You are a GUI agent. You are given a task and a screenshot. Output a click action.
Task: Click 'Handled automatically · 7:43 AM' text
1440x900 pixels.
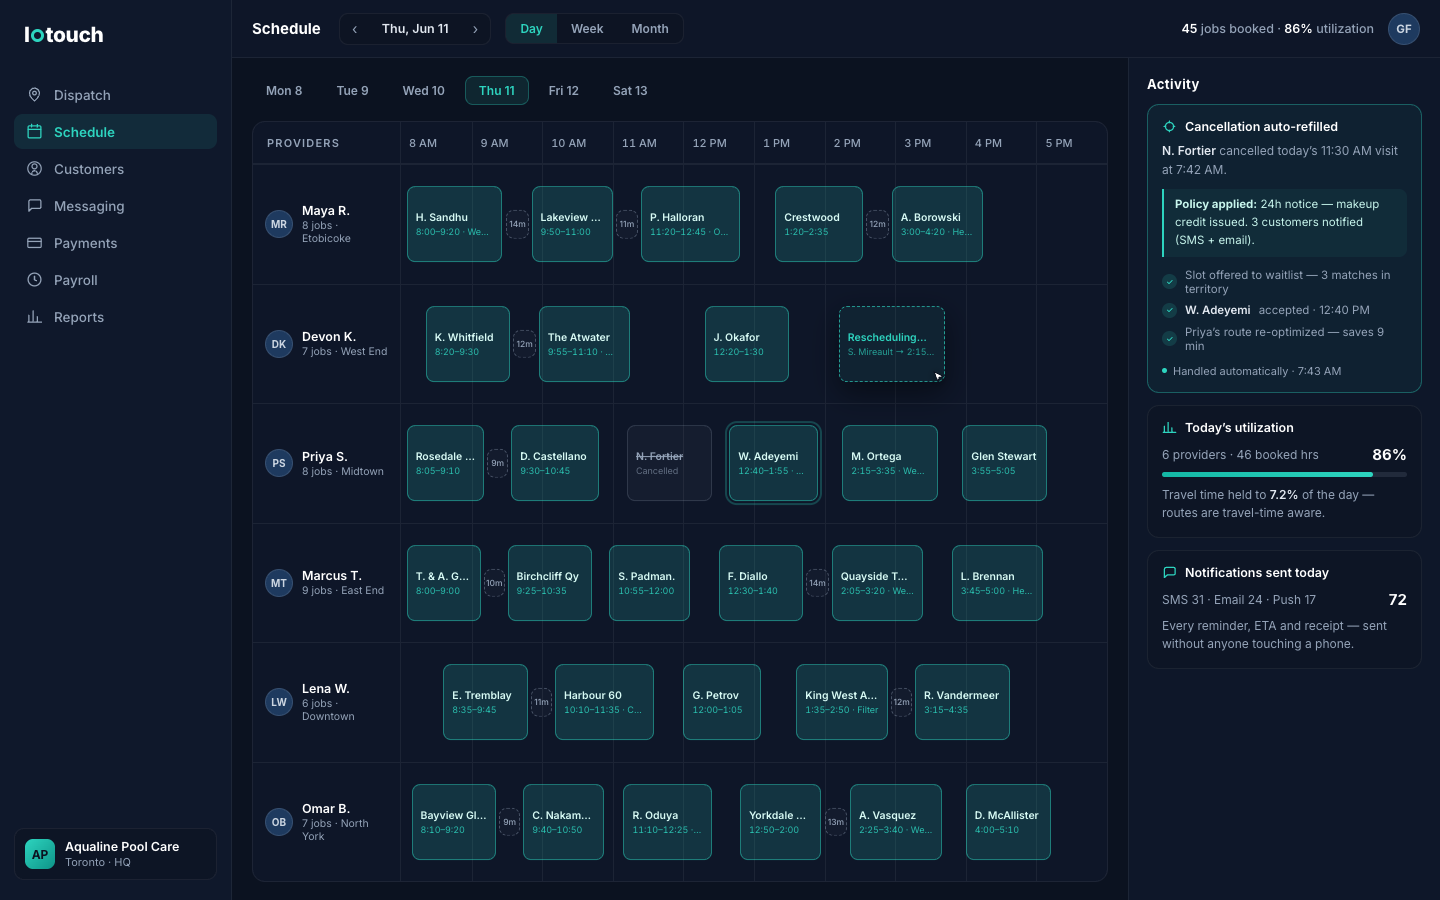(x=1257, y=371)
